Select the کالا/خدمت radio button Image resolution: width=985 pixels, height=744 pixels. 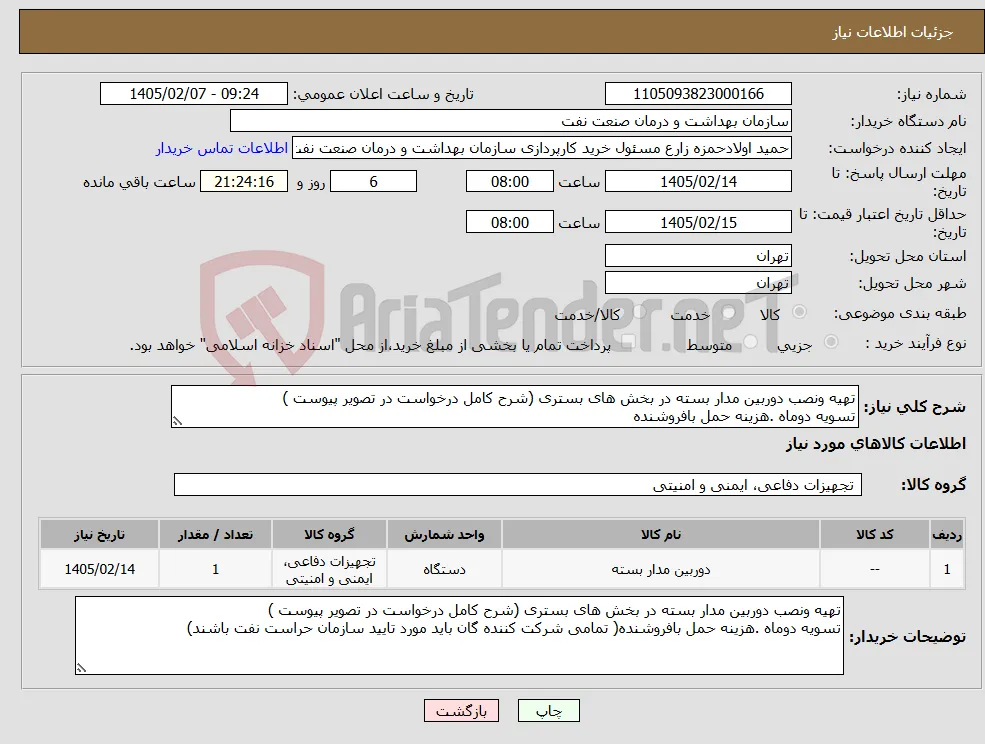pyautogui.click(x=639, y=312)
